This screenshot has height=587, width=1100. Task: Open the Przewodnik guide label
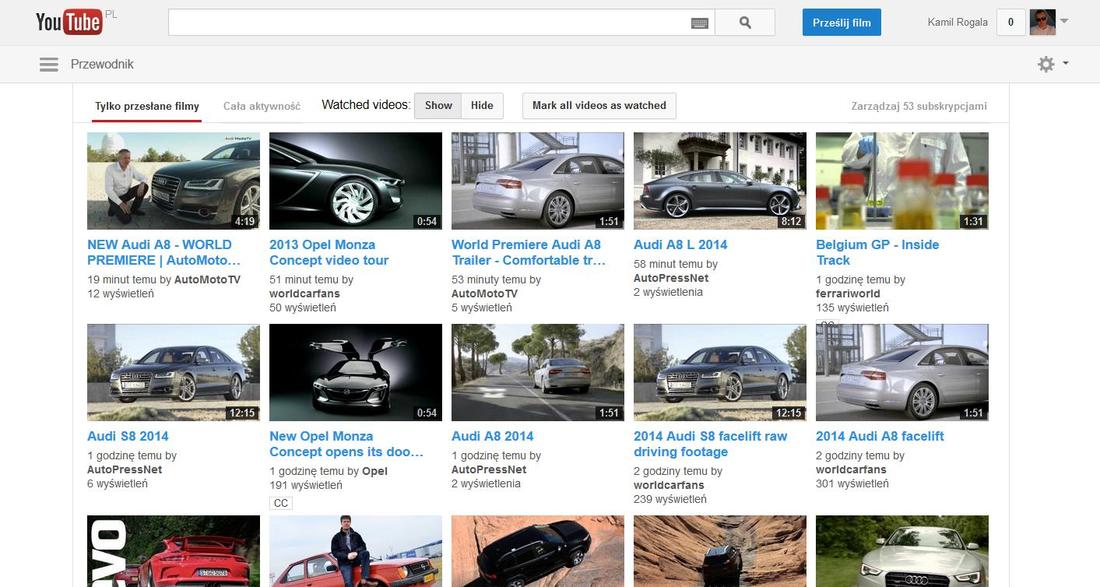pyautogui.click(x=102, y=65)
